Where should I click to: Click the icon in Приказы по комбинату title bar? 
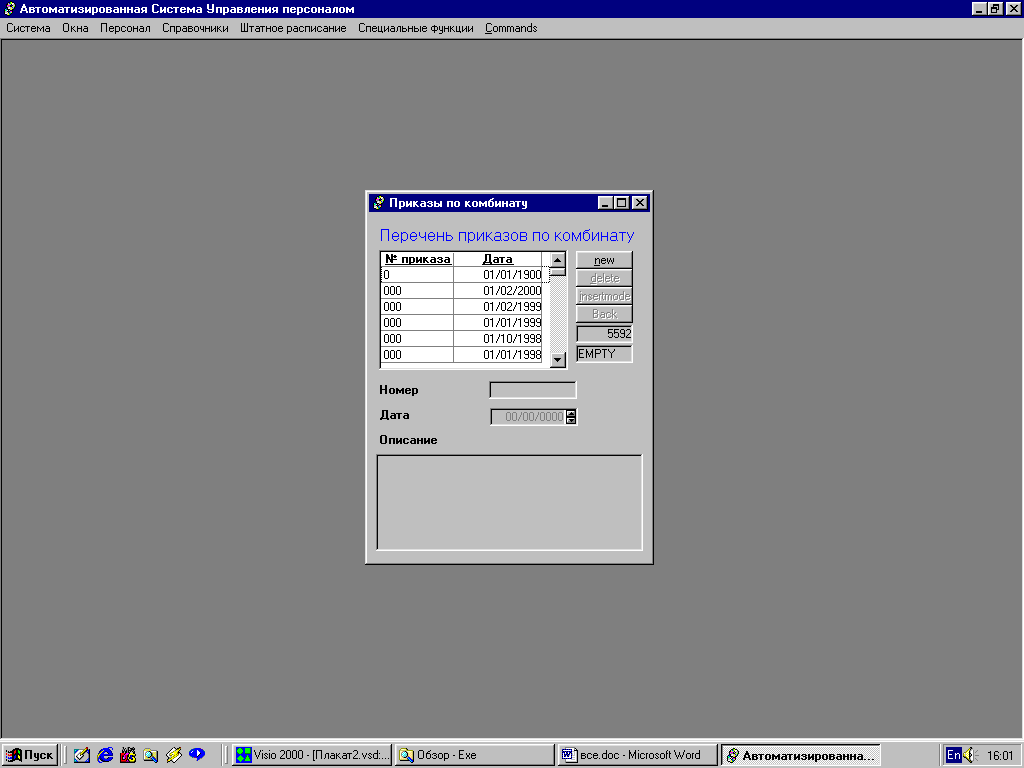(378, 203)
